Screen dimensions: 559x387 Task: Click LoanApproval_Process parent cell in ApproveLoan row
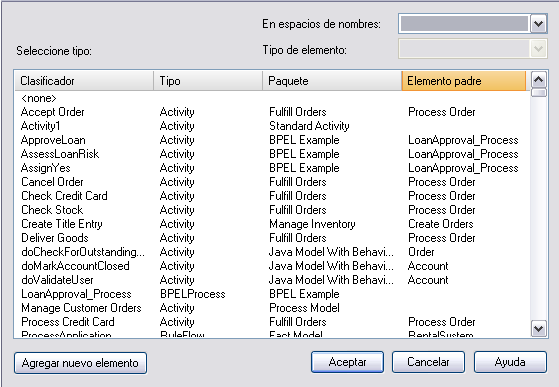click(x=463, y=140)
